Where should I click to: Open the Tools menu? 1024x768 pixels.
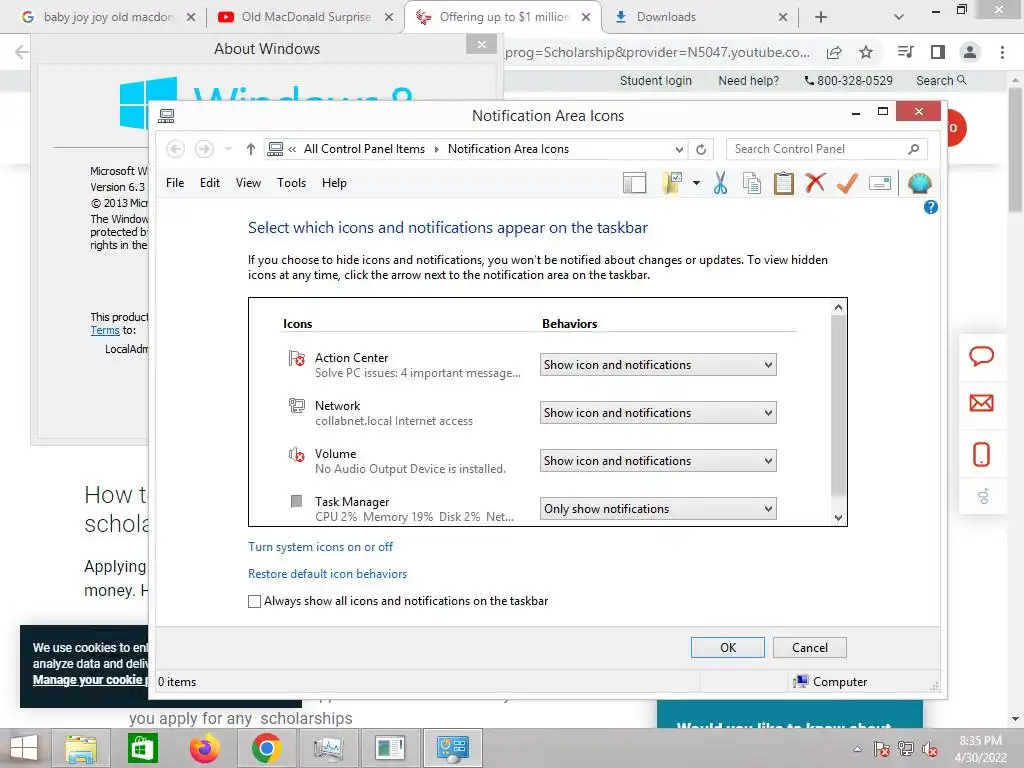pos(291,184)
